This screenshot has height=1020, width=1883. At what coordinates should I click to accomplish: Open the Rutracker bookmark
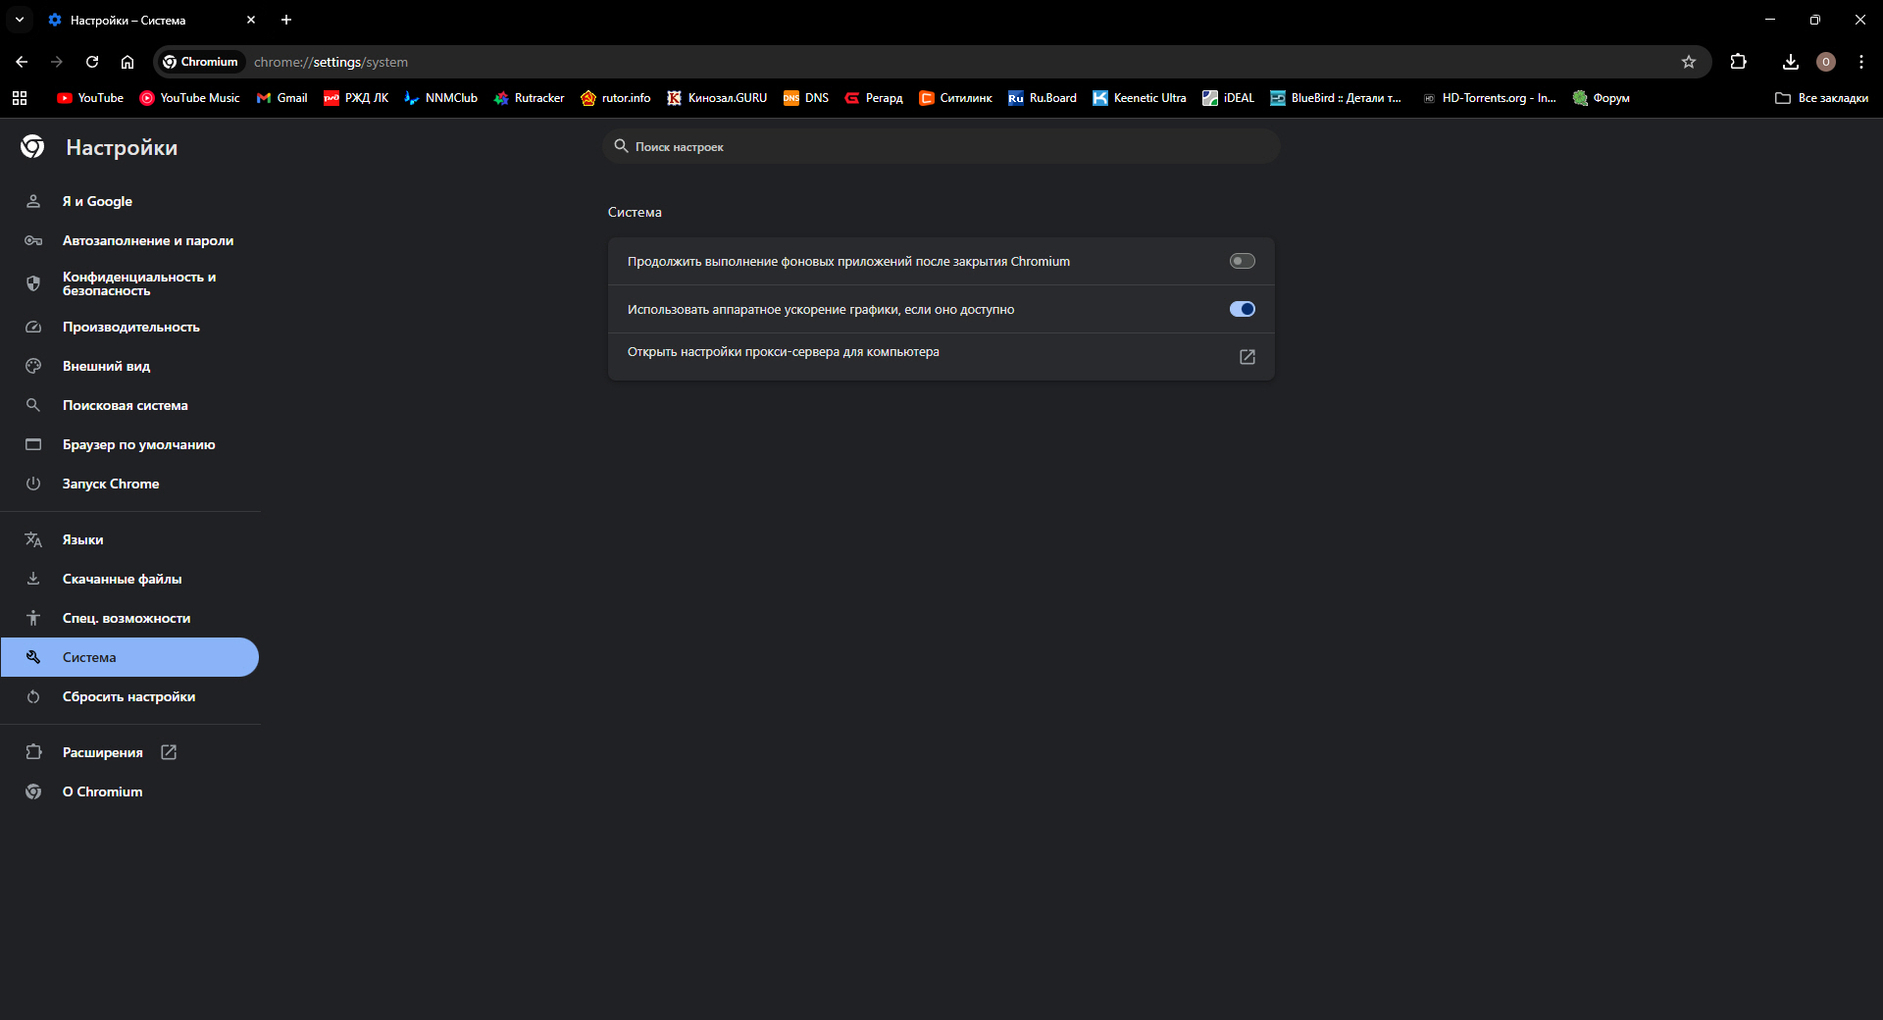[529, 98]
